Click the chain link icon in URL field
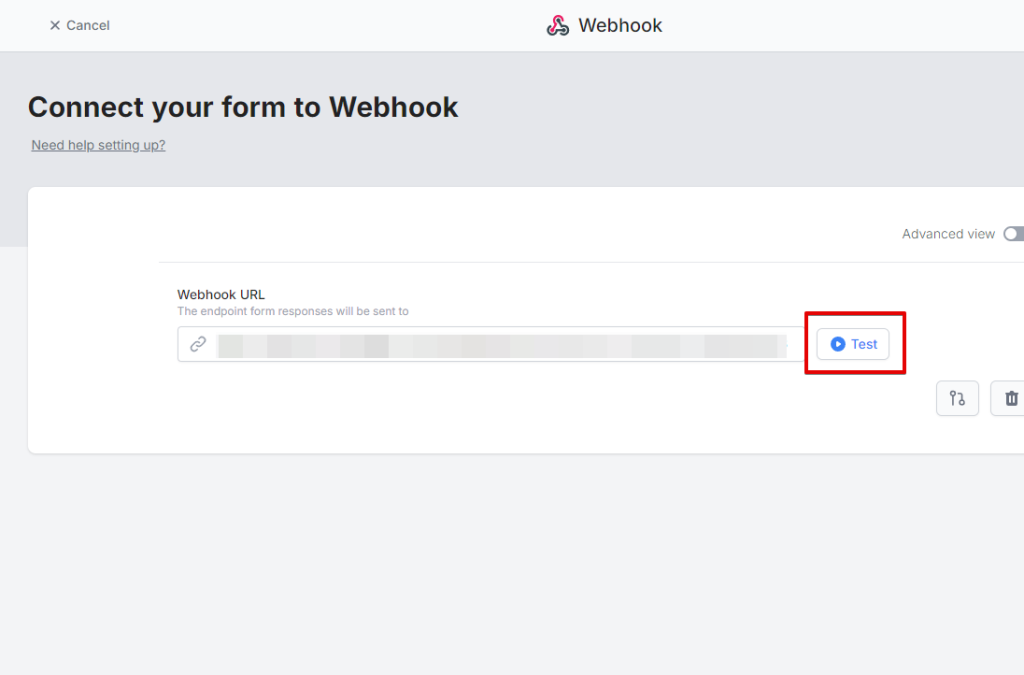The width and height of the screenshot is (1024, 675). pos(198,344)
